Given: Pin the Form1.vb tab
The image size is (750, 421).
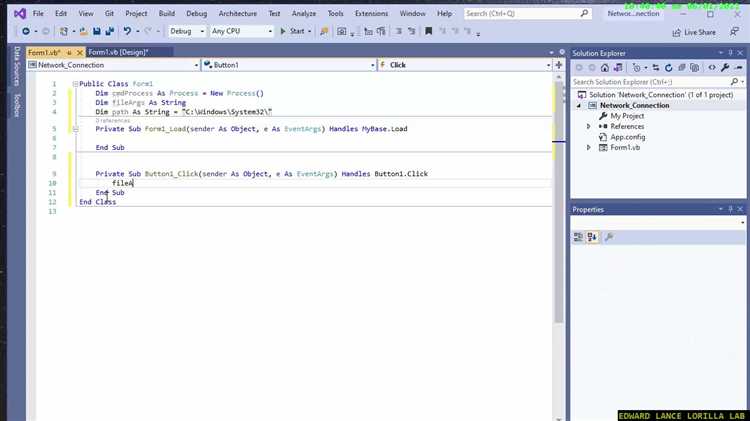Looking at the screenshot, I should 69,52.
